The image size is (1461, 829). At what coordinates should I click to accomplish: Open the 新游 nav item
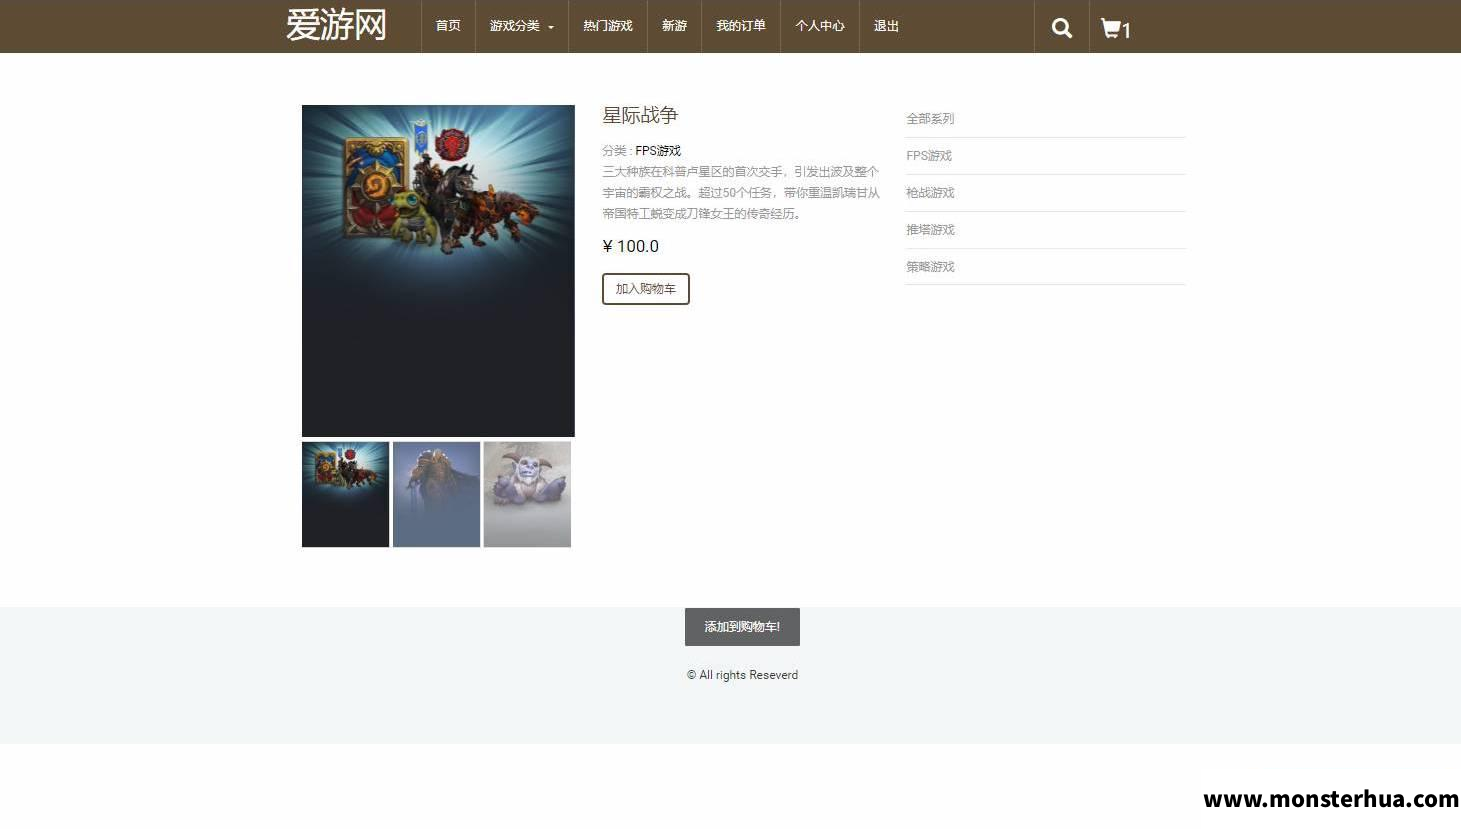click(x=674, y=26)
